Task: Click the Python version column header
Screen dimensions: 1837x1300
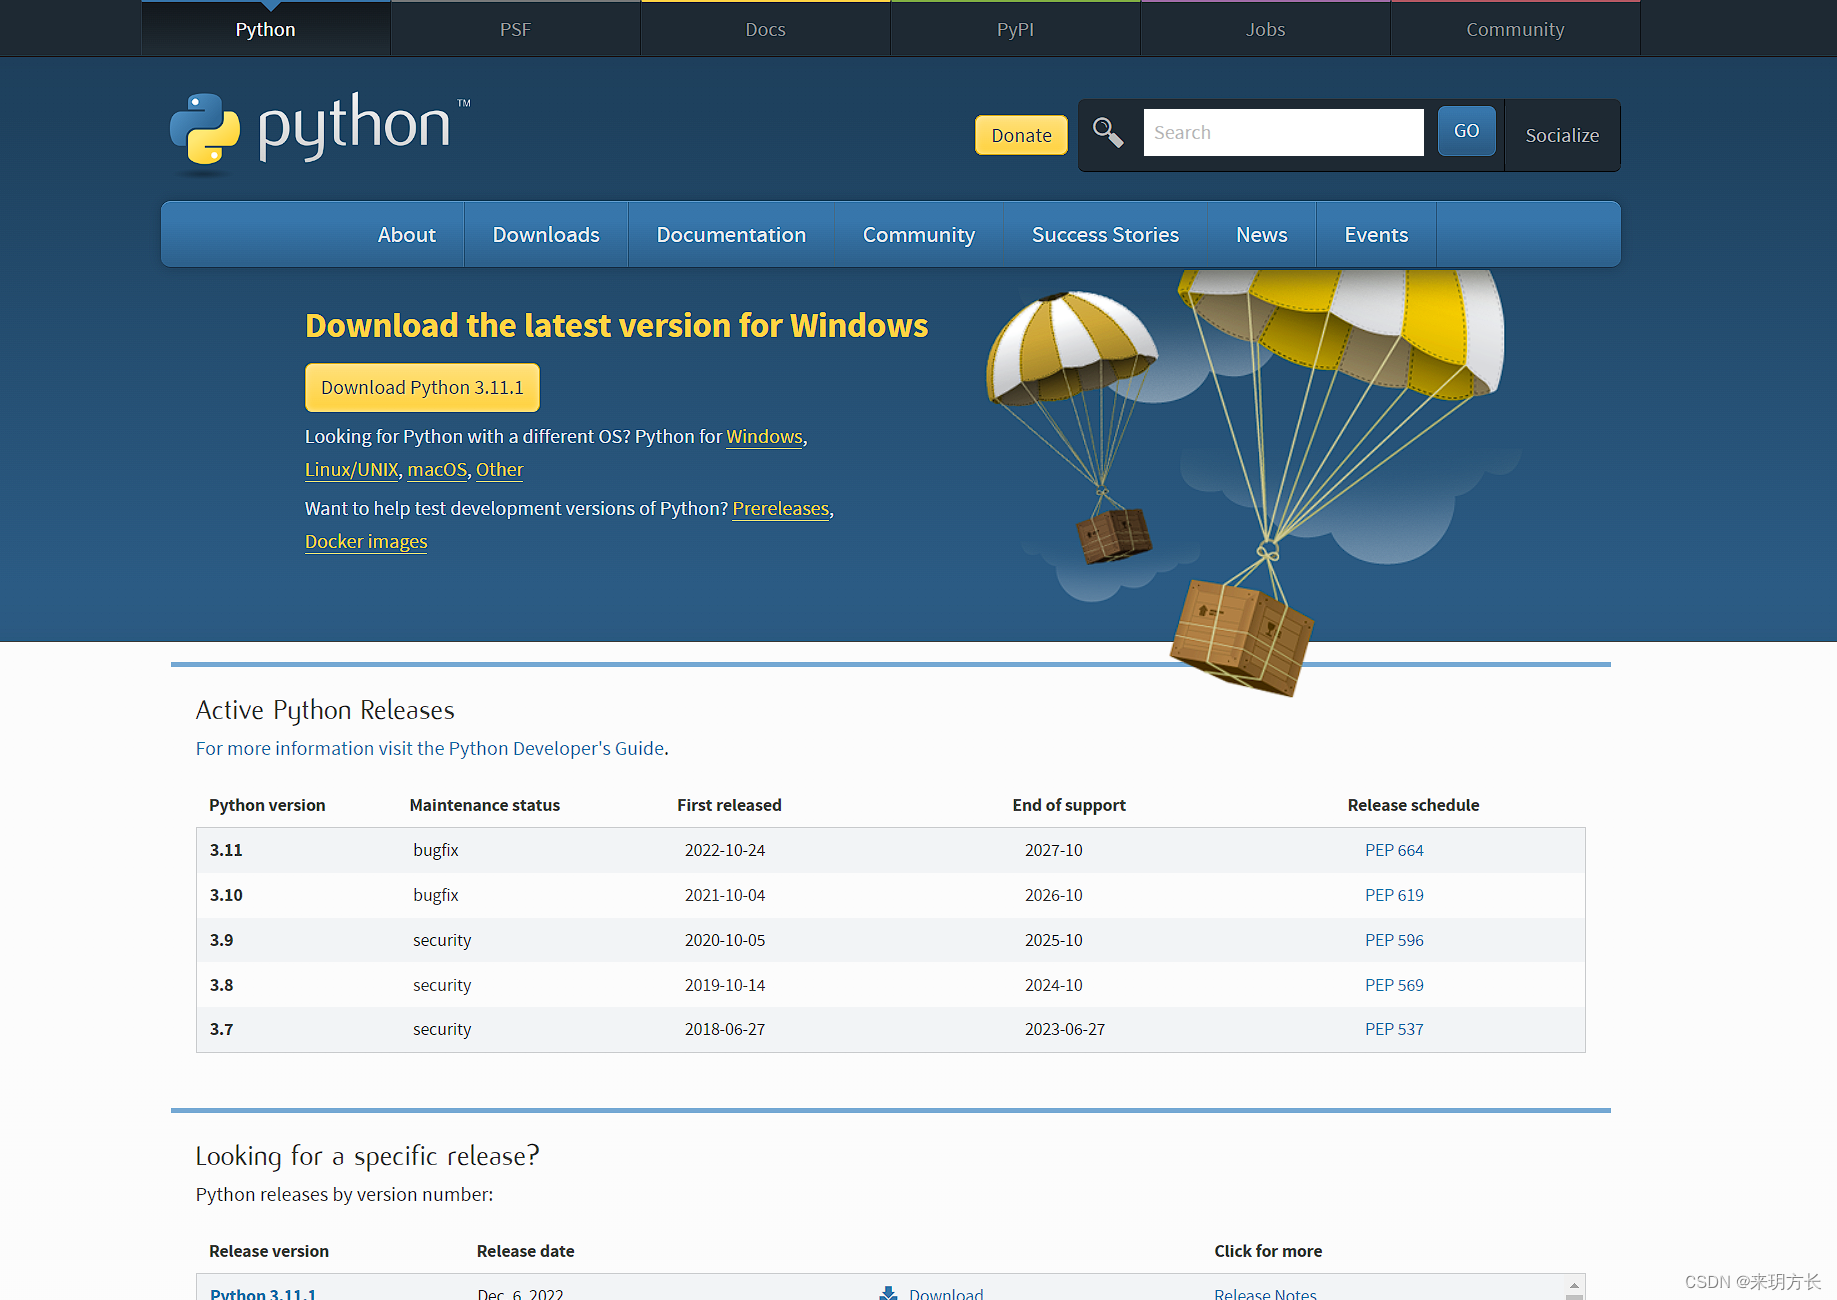Action: (267, 805)
